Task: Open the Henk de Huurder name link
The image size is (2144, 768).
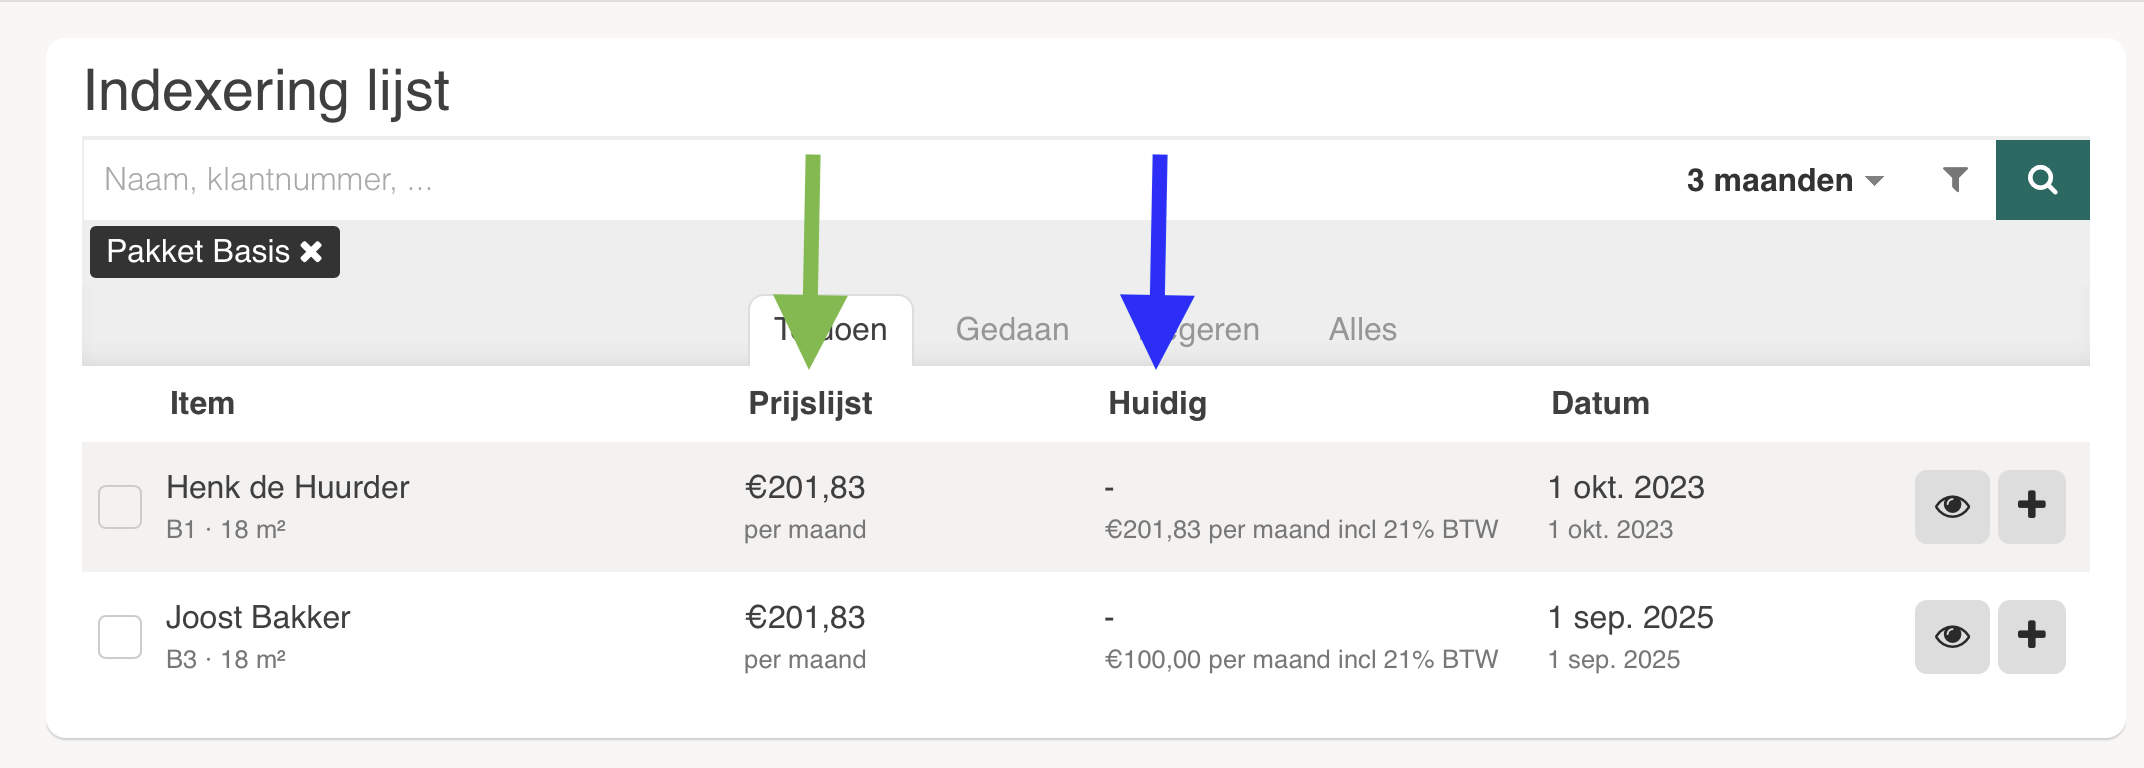Action: pyautogui.click(x=288, y=488)
